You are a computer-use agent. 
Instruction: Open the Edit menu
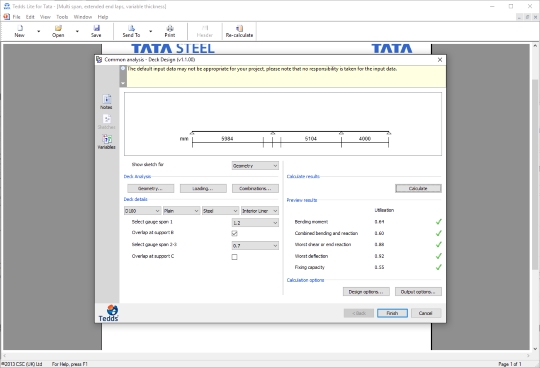click(x=30, y=17)
